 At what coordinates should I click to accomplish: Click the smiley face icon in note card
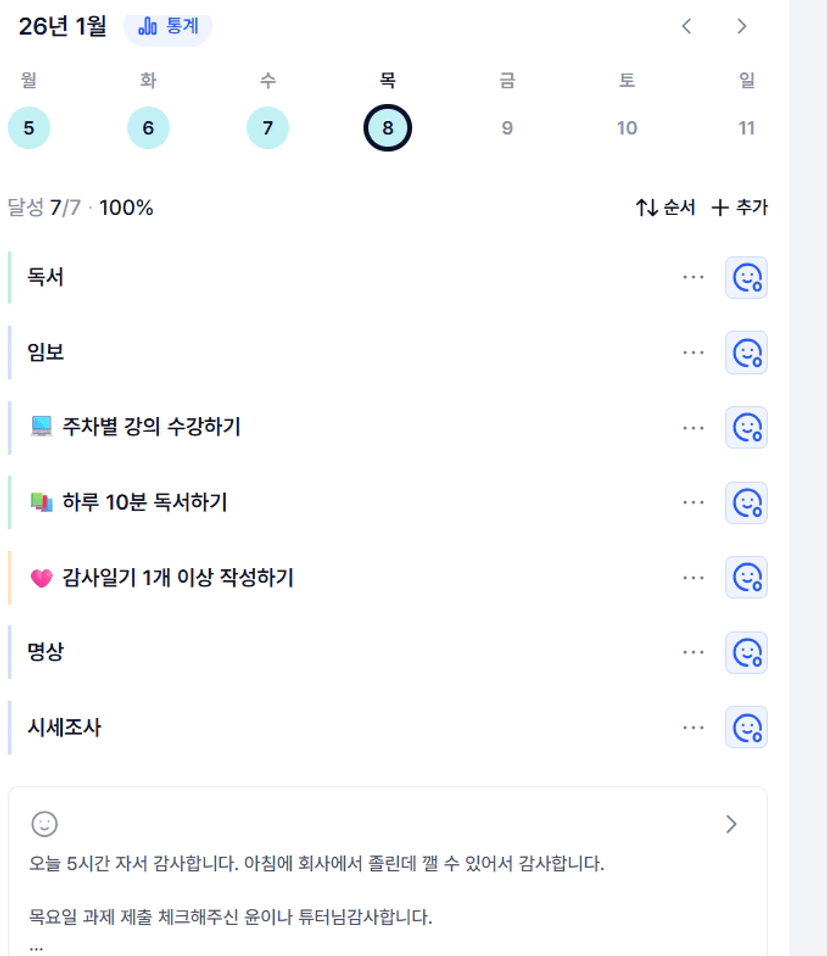click(44, 824)
